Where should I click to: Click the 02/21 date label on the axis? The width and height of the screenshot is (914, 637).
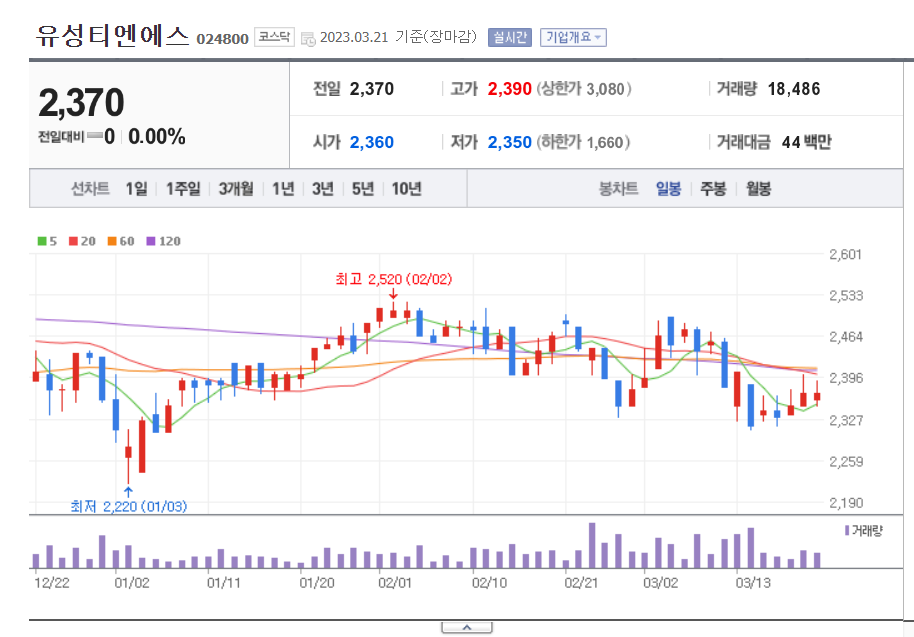[581, 583]
